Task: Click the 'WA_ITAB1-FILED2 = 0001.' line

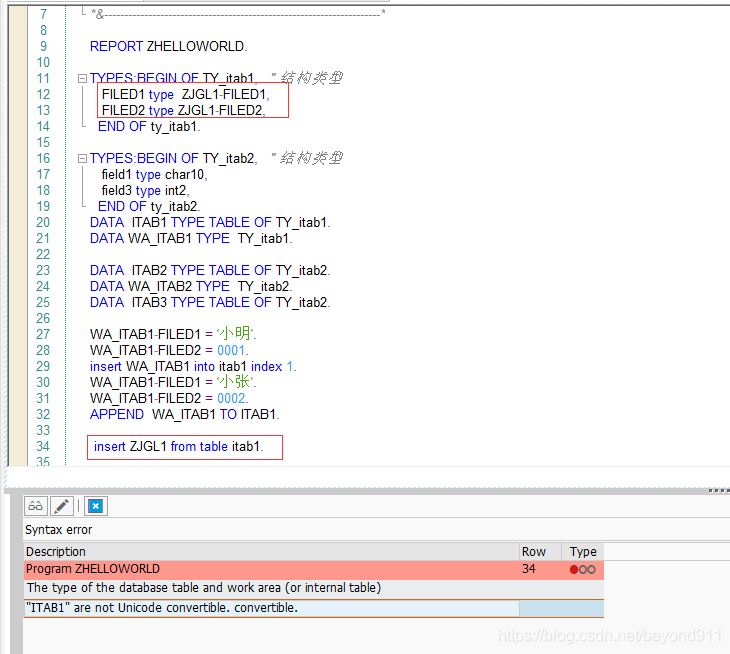Action: click(169, 350)
